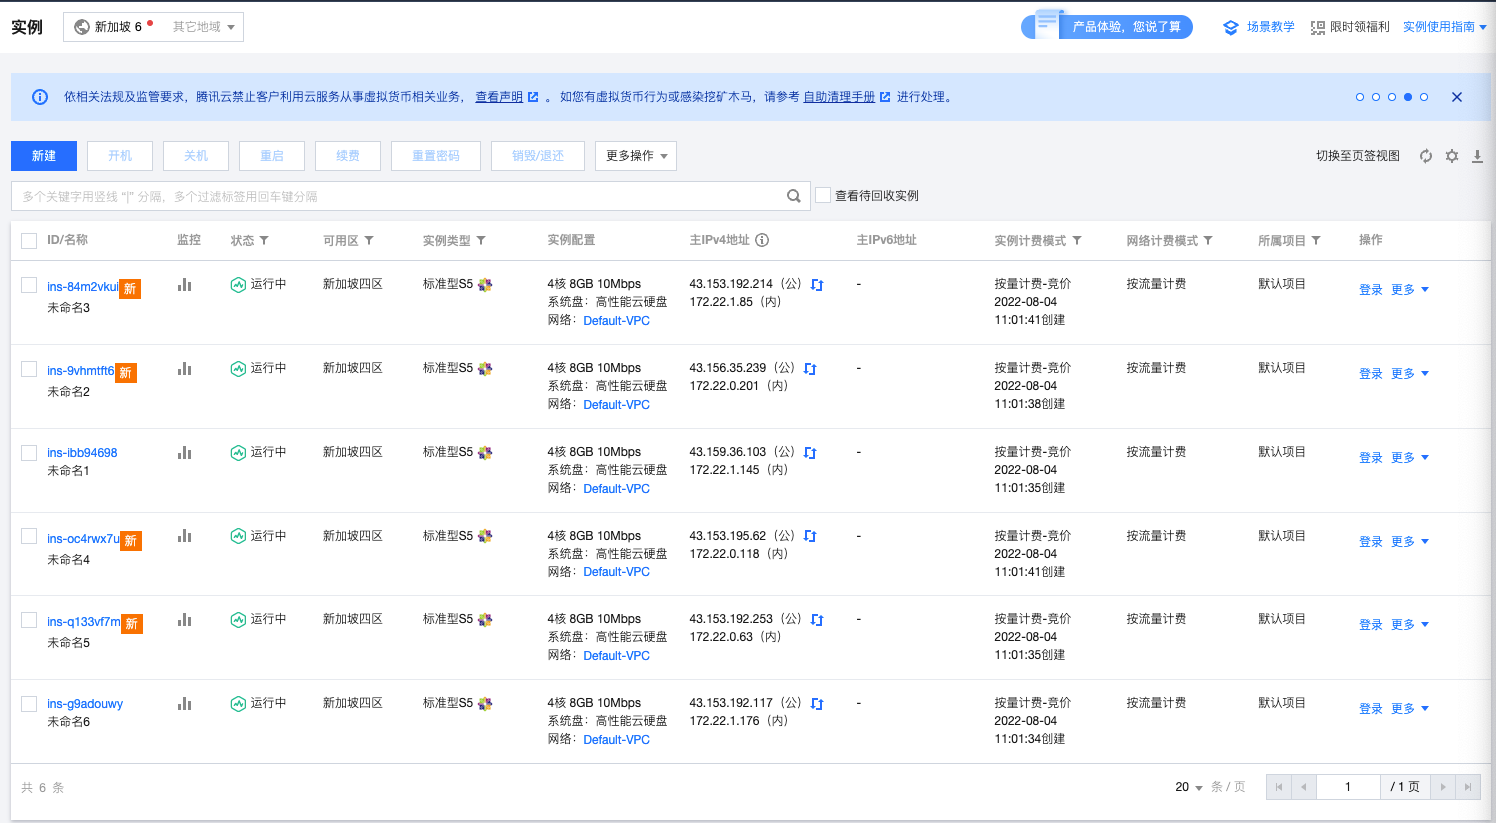The image size is (1496, 823).
Task: Click IP convert icon next to 43.159.36.103
Action: pyautogui.click(x=810, y=453)
